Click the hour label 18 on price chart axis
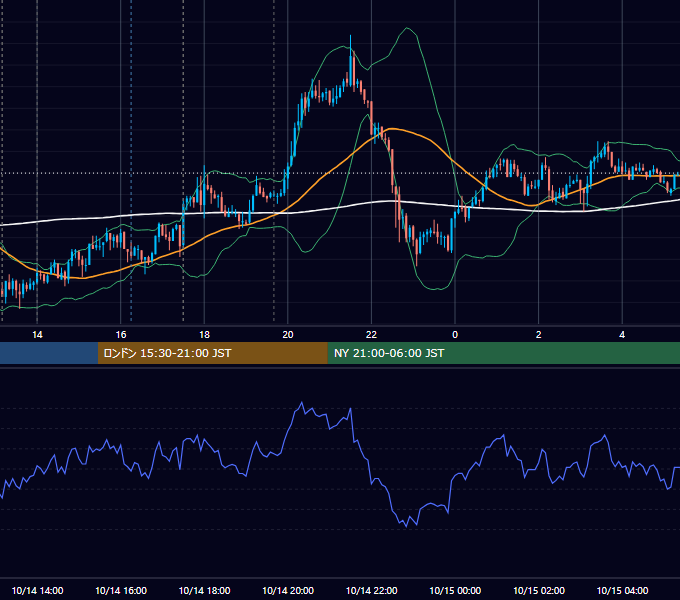The width and height of the screenshot is (680, 600). [x=204, y=335]
